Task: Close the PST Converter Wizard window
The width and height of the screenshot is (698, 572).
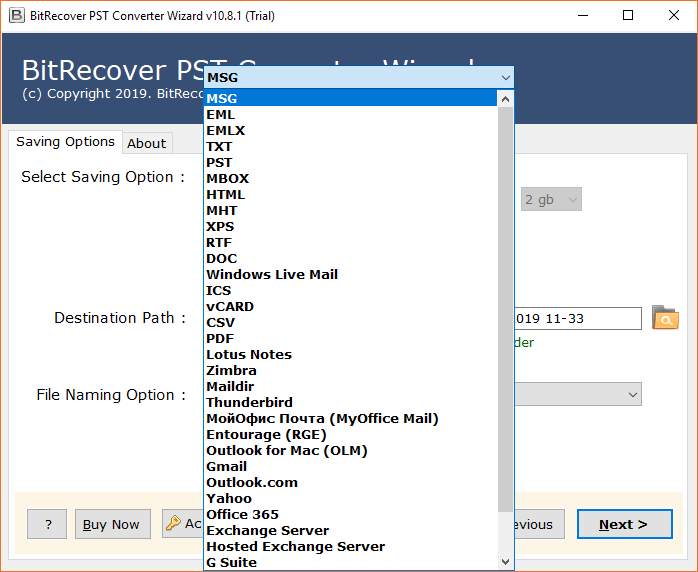Action: click(x=674, y=16)
